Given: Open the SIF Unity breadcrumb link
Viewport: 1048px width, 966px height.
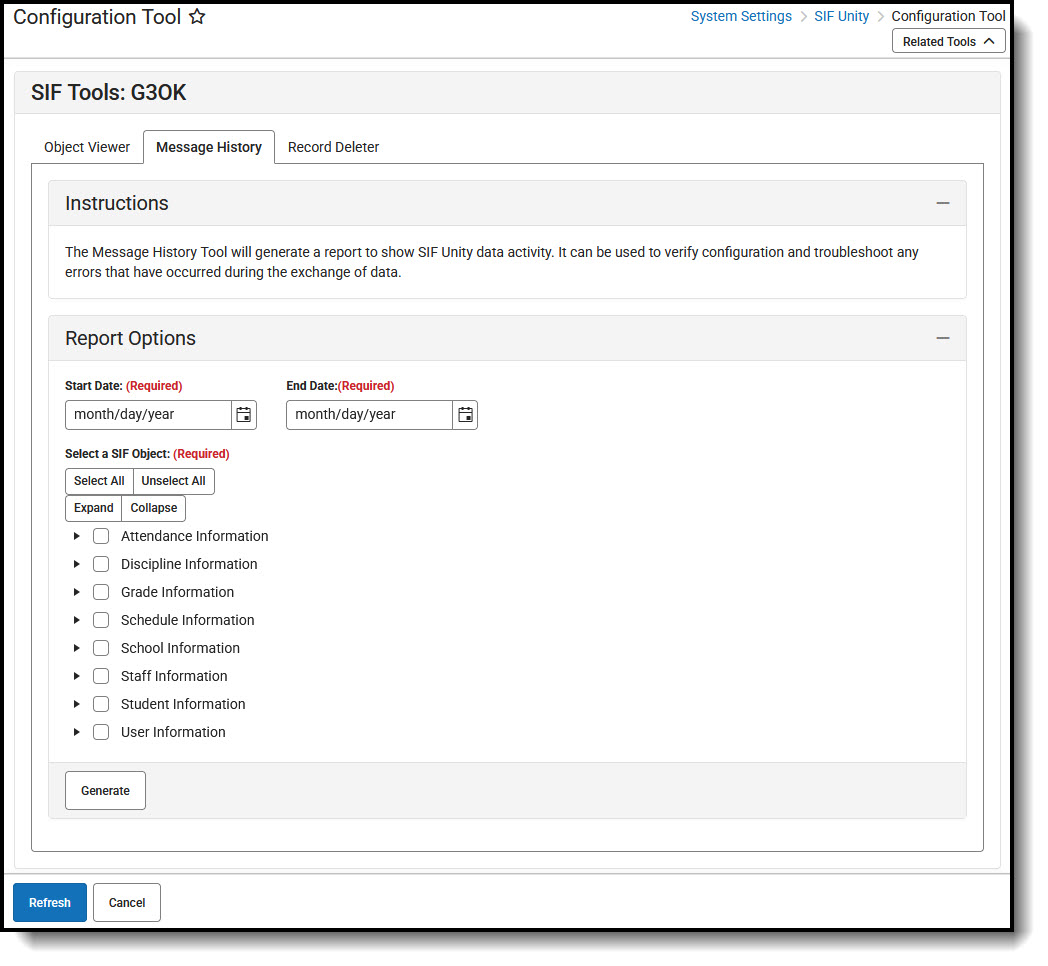Looking at the screenshot, I should point(841,16).
